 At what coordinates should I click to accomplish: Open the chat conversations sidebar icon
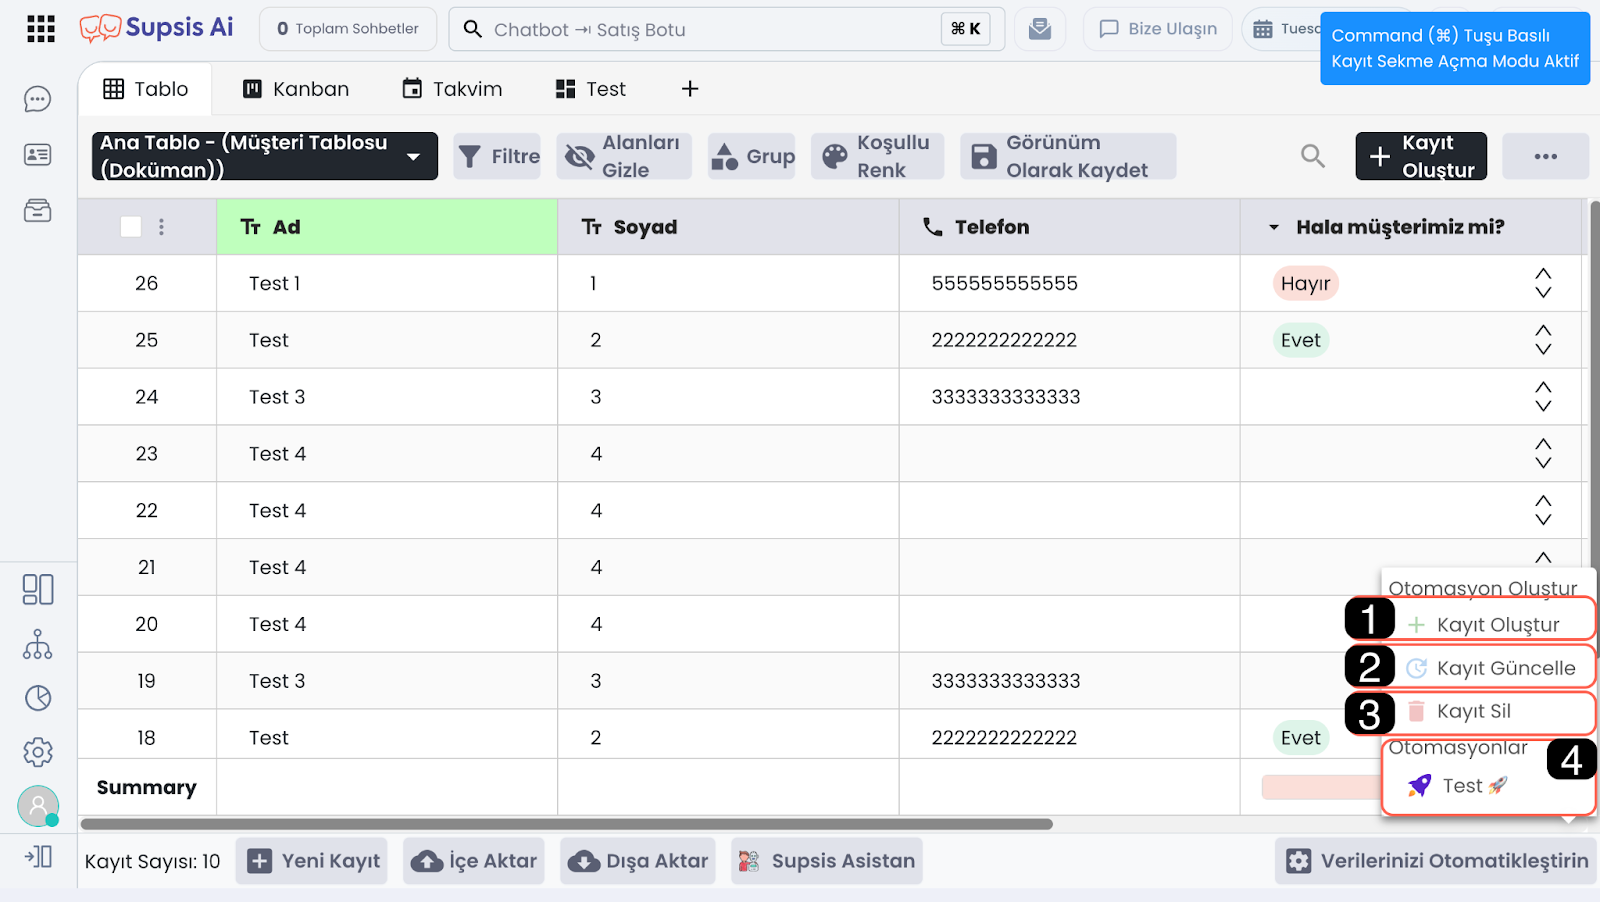tap(38, 99)
